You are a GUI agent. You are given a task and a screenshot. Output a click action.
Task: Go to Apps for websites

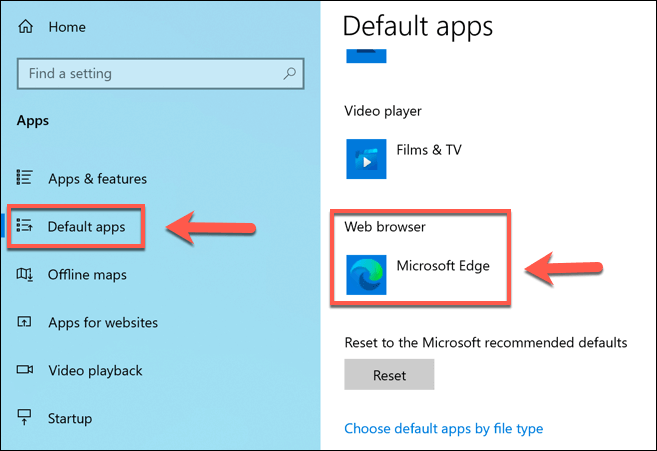(x=103, y=322)
